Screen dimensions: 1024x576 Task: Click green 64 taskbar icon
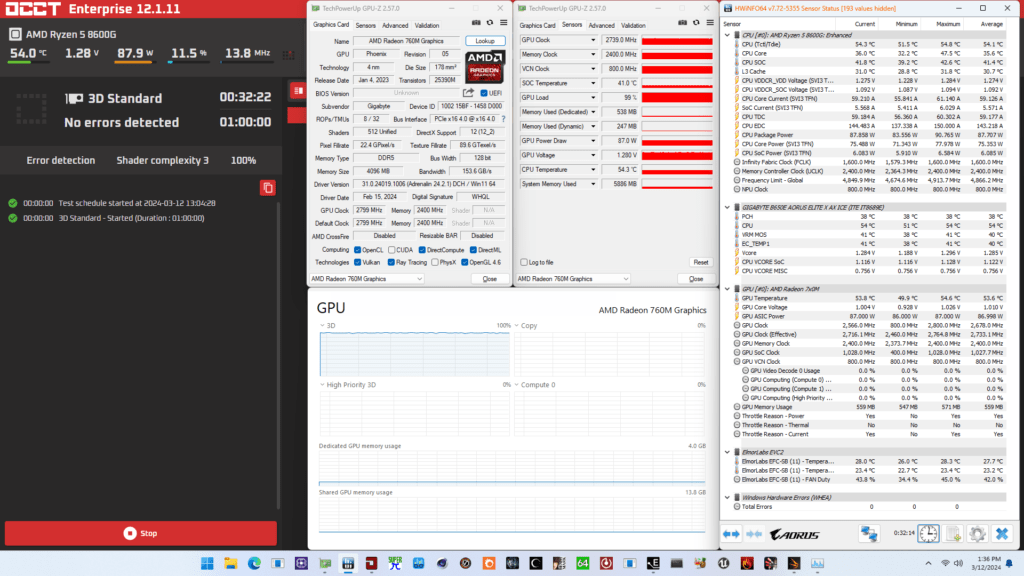tap(583, 563)
